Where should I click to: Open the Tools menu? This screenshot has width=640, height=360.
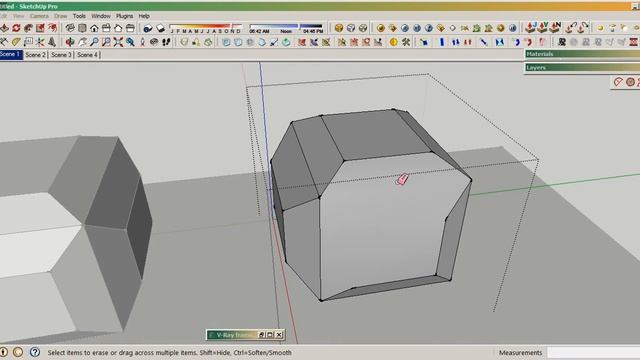pyautogui.click(x=79, y=16)
